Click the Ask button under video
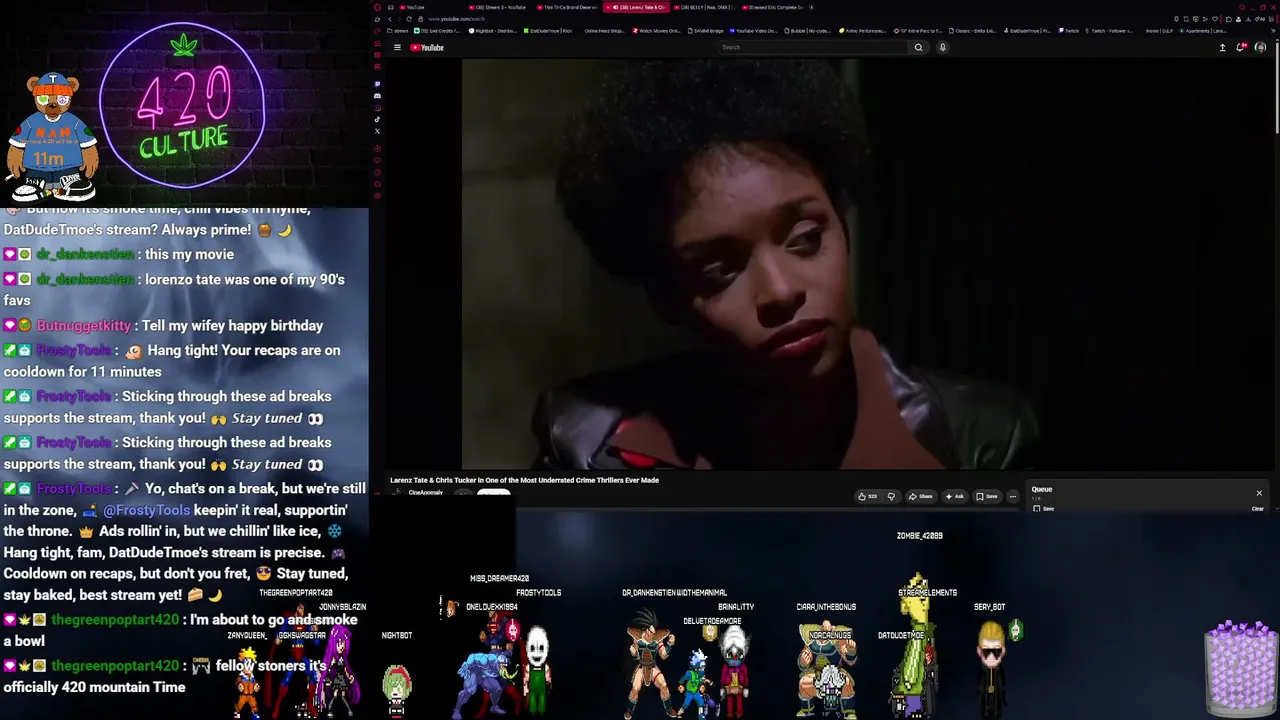 coord(954,496)
